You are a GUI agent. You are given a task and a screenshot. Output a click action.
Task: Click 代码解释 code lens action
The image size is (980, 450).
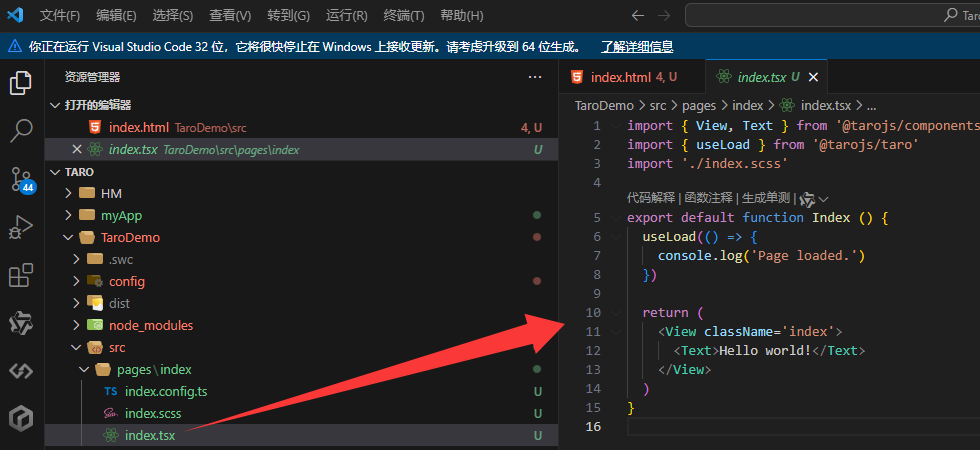651,198
